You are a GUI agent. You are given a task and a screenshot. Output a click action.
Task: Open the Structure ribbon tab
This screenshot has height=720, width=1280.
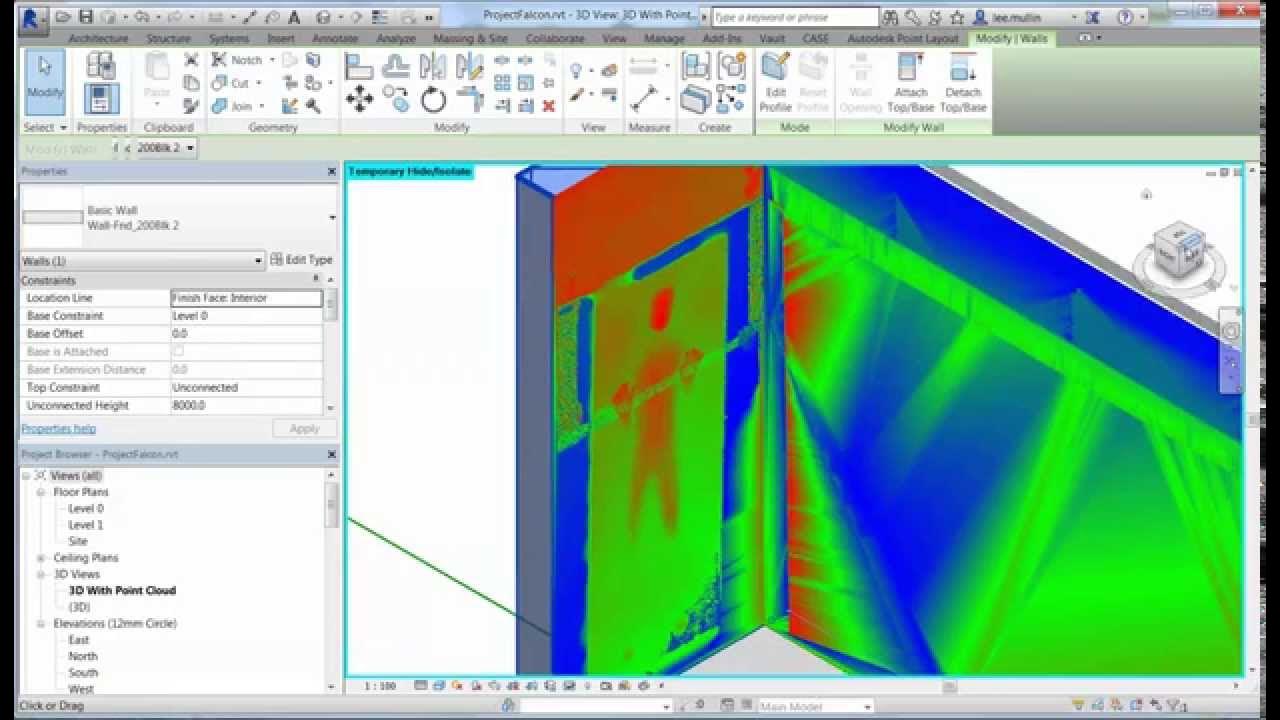tap(168, 38)
